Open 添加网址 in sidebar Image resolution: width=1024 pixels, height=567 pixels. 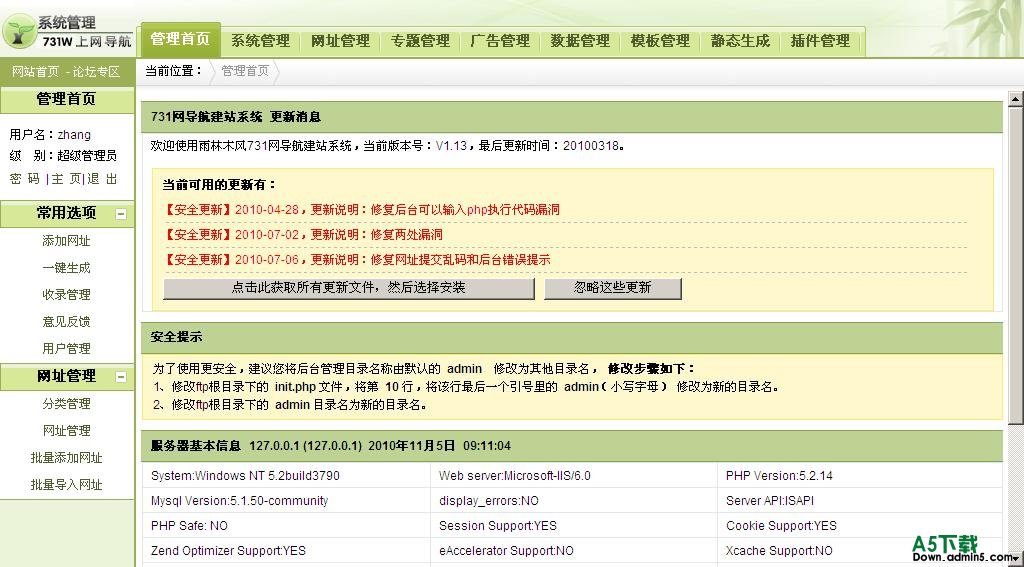coord(67,241)
